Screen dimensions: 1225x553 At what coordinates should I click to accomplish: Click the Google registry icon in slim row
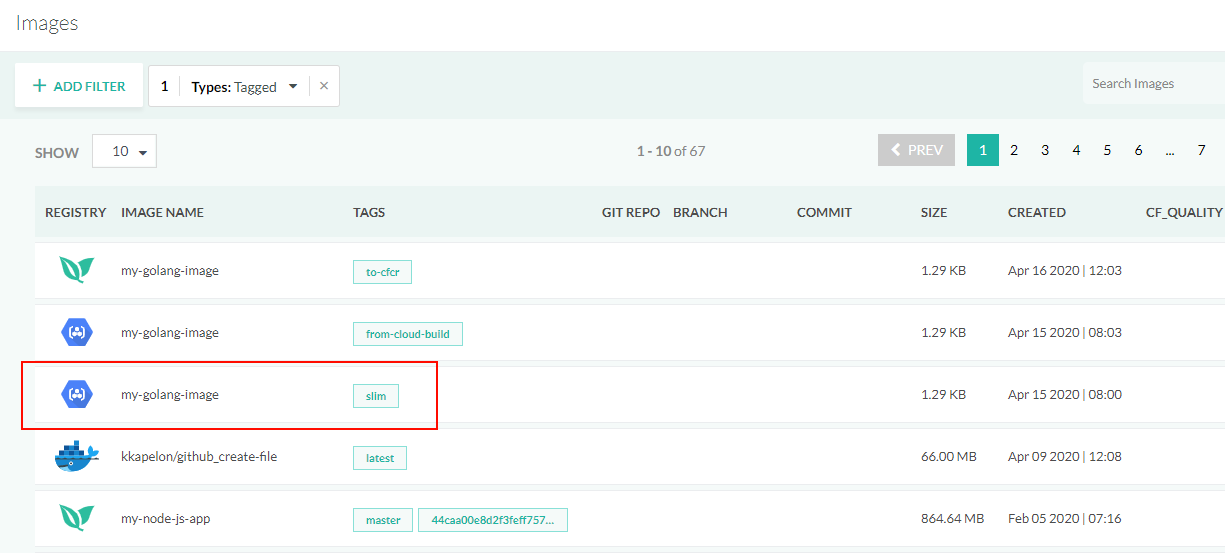76,395
